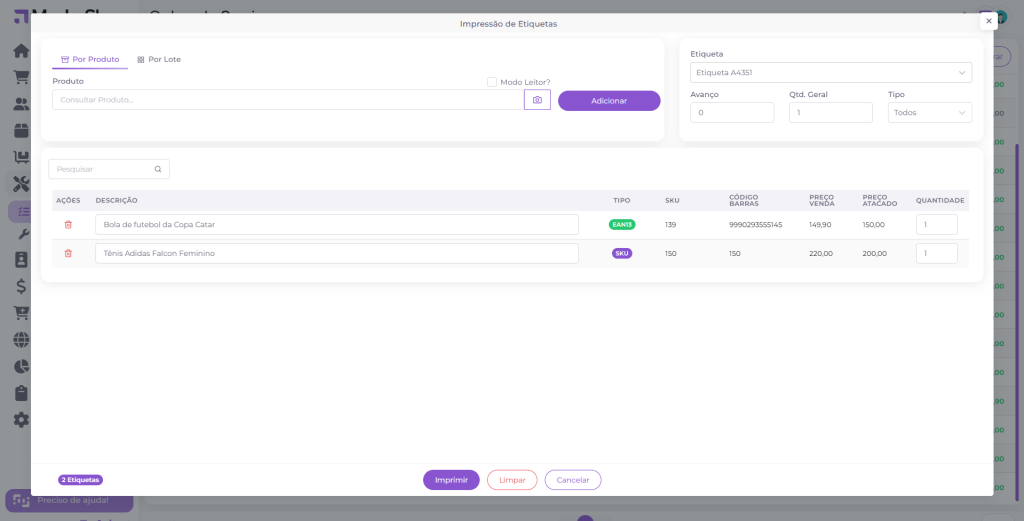Click the camera icon beside product search

coord(537,100)
